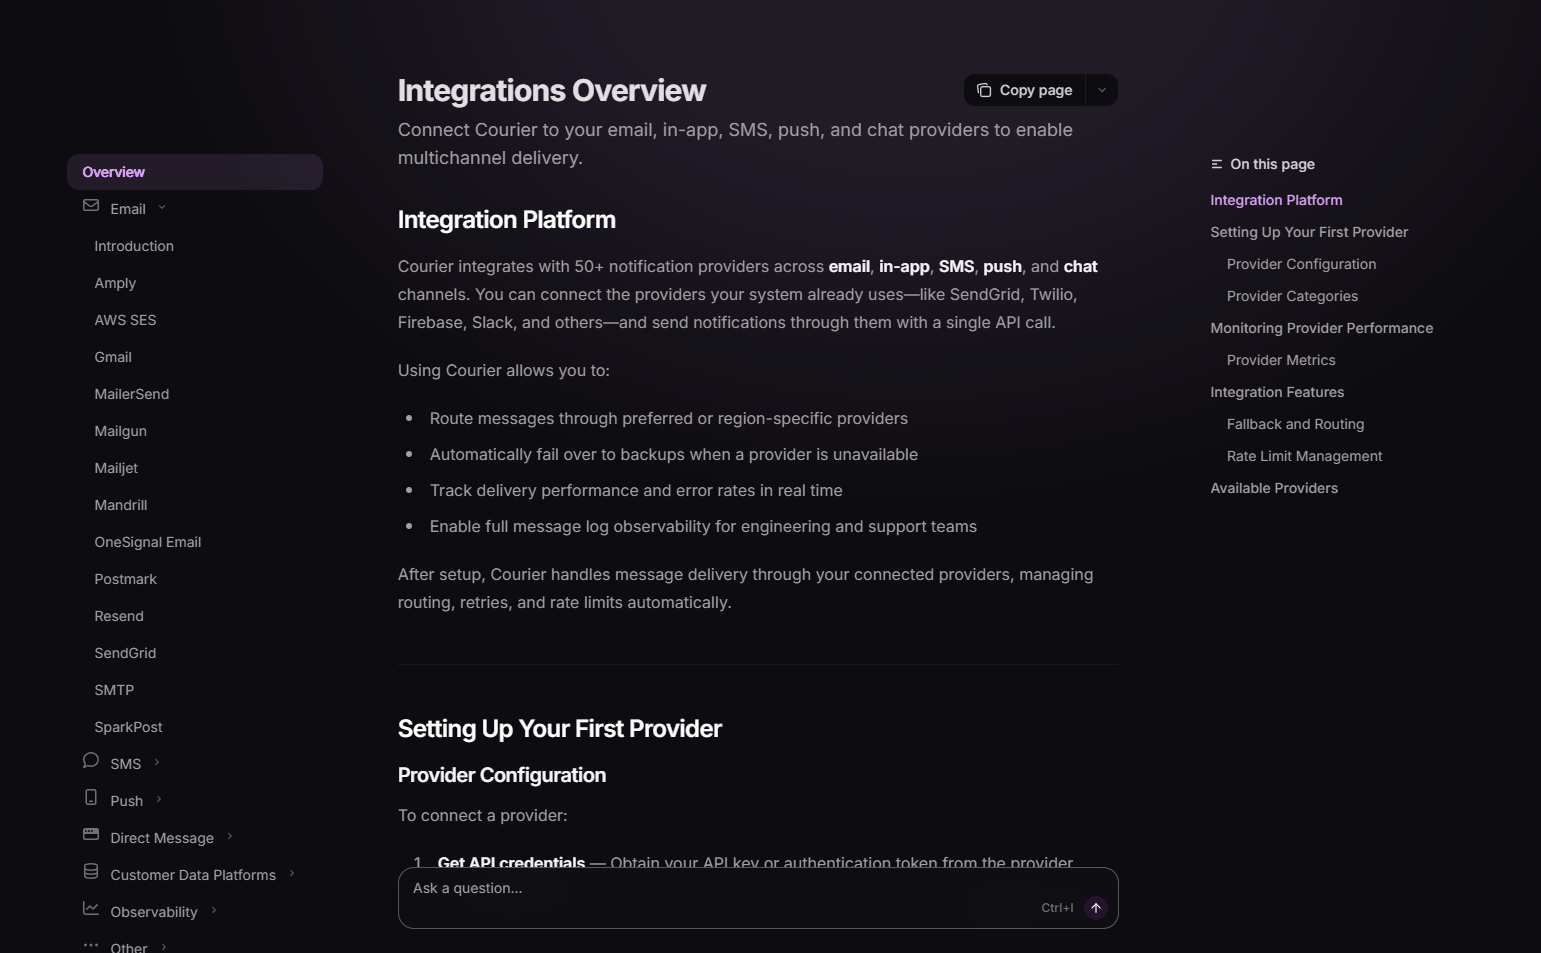Viewport: 1541px width, 953px height.
Task: Click the Push phone icon
Action: 91,797
